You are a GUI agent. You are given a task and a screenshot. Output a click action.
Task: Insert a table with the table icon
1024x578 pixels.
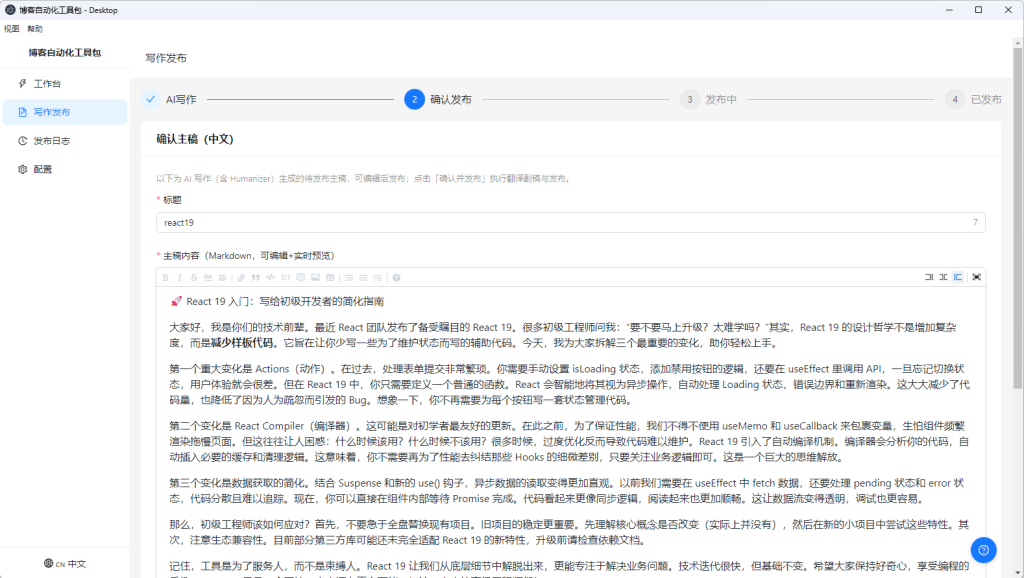pos(330,278)
